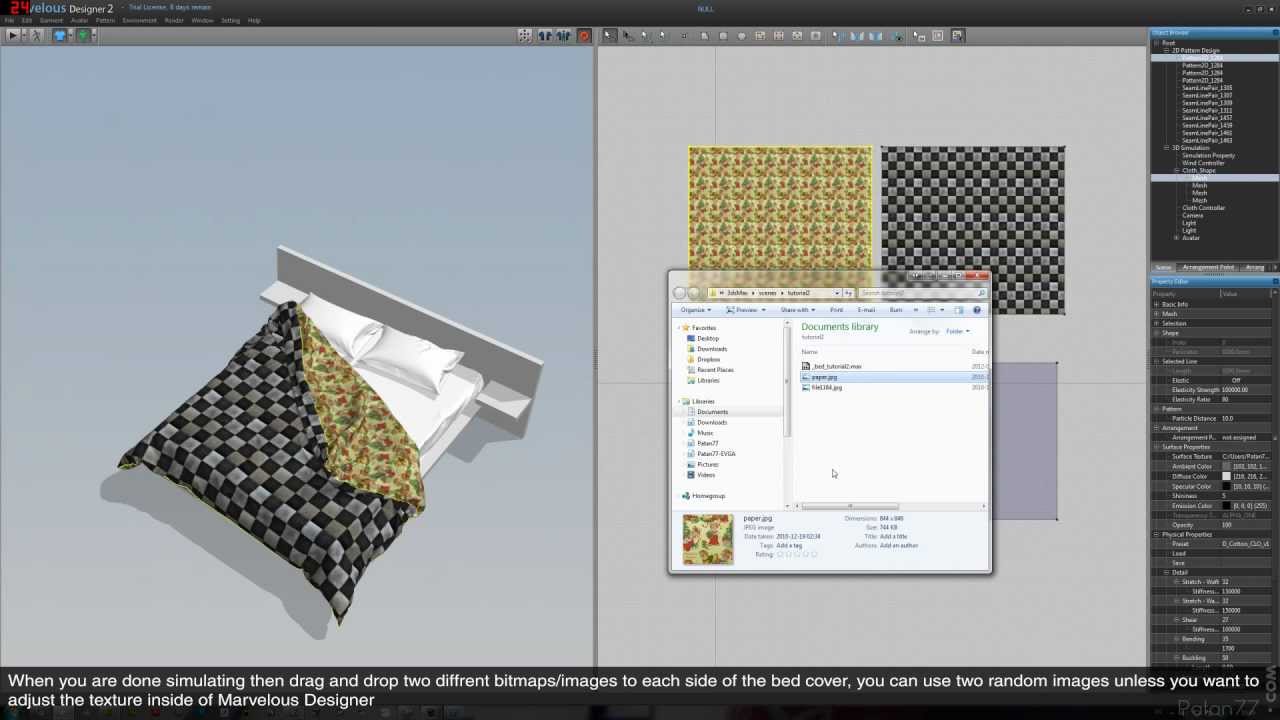Image resolution: width=1280 pixels, height=720 pixels.
Task: Click the Diffuse Color swatch
Action: [1226, 477]
